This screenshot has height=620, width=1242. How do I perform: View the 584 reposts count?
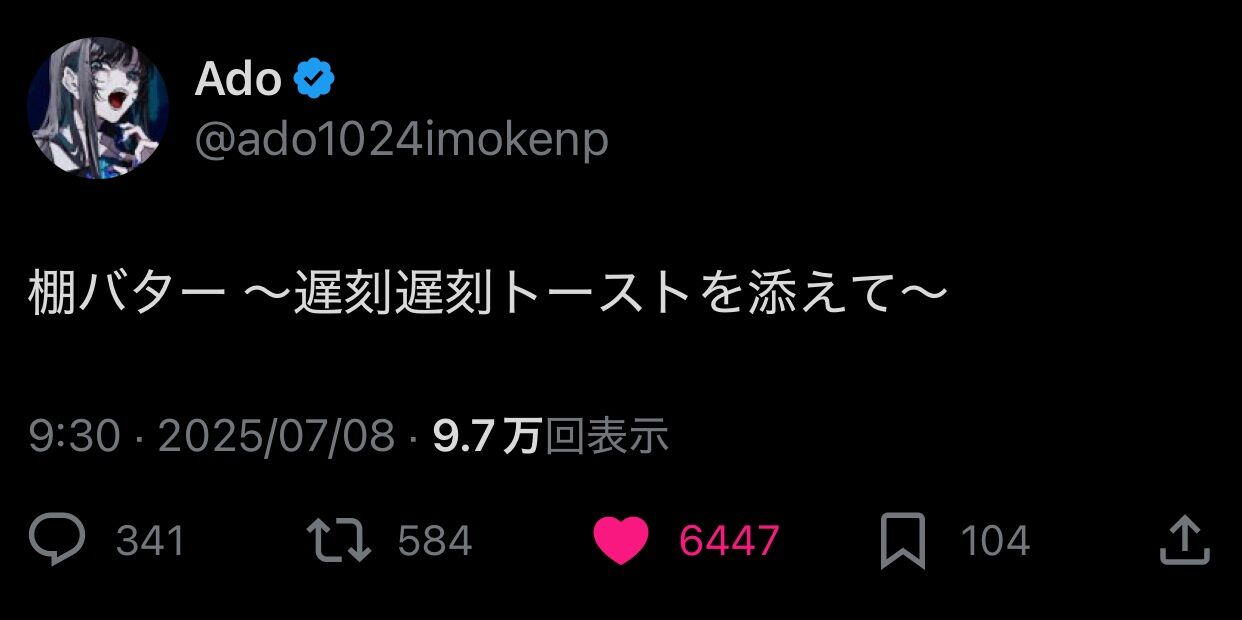pos(435,542)
